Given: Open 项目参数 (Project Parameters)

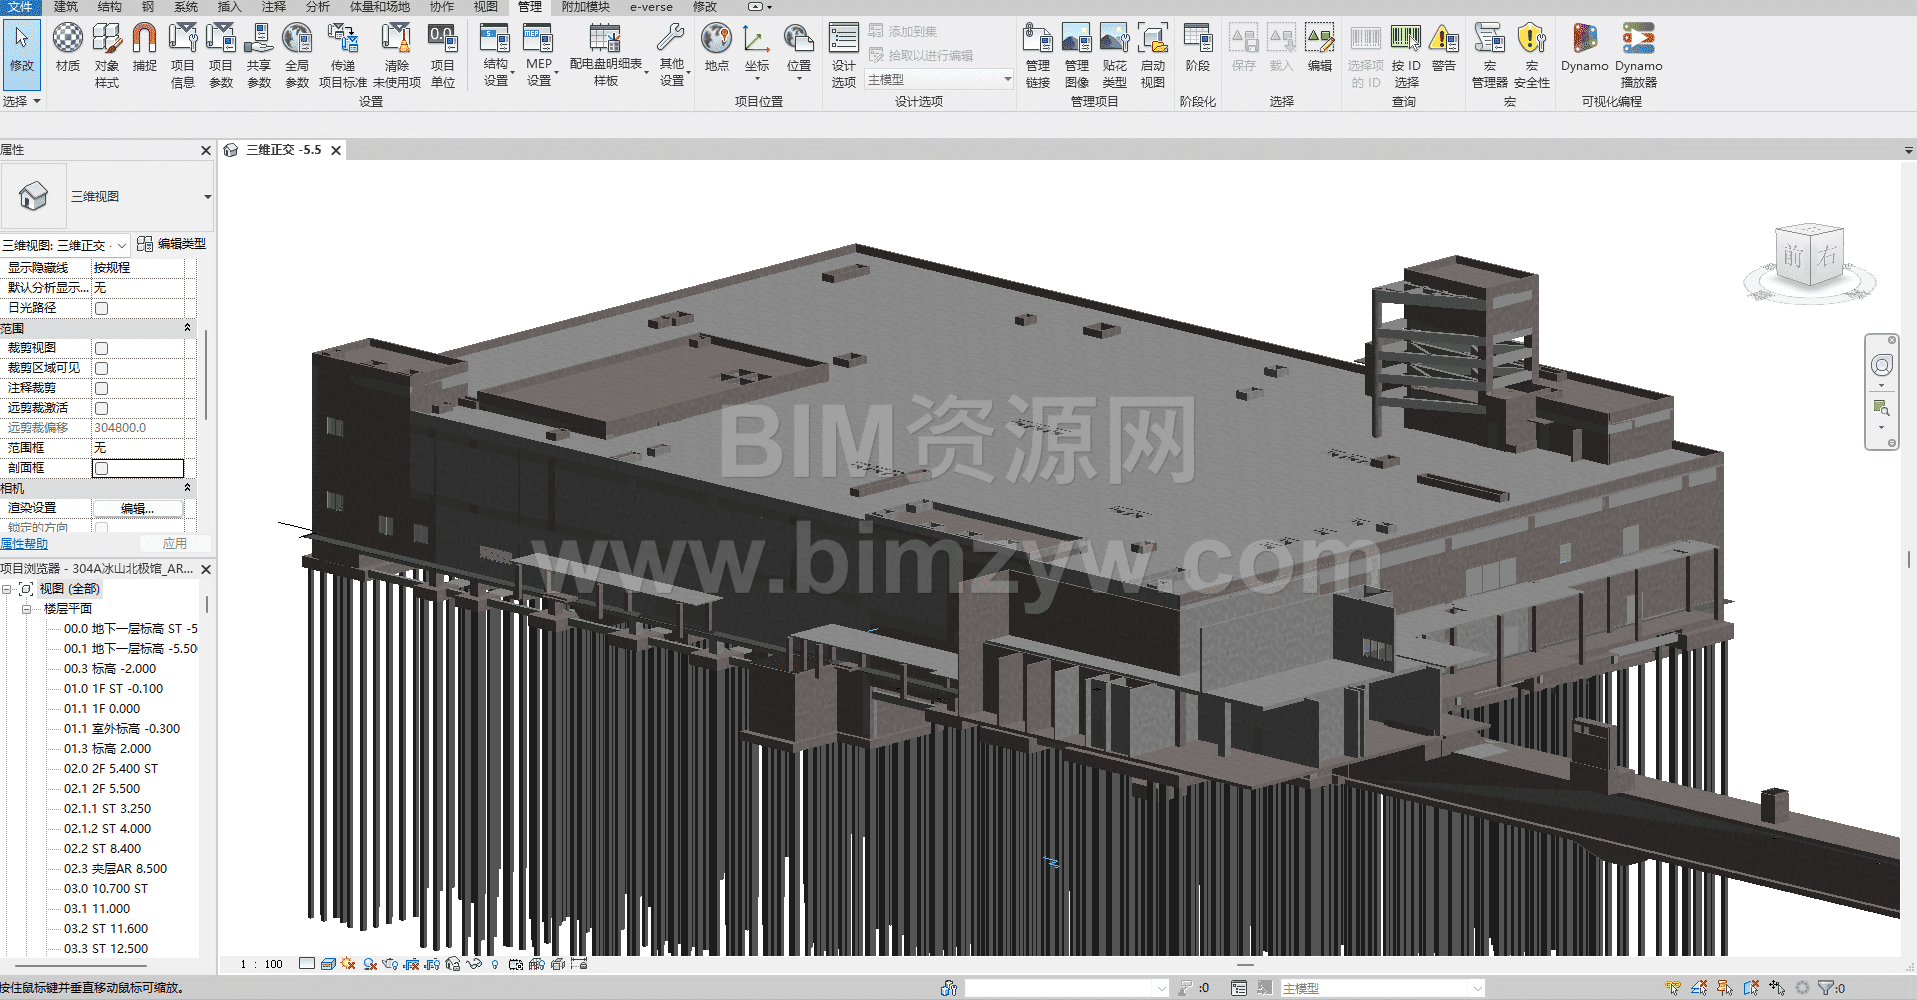Looking at the screenshot, I should coord(221,55).
